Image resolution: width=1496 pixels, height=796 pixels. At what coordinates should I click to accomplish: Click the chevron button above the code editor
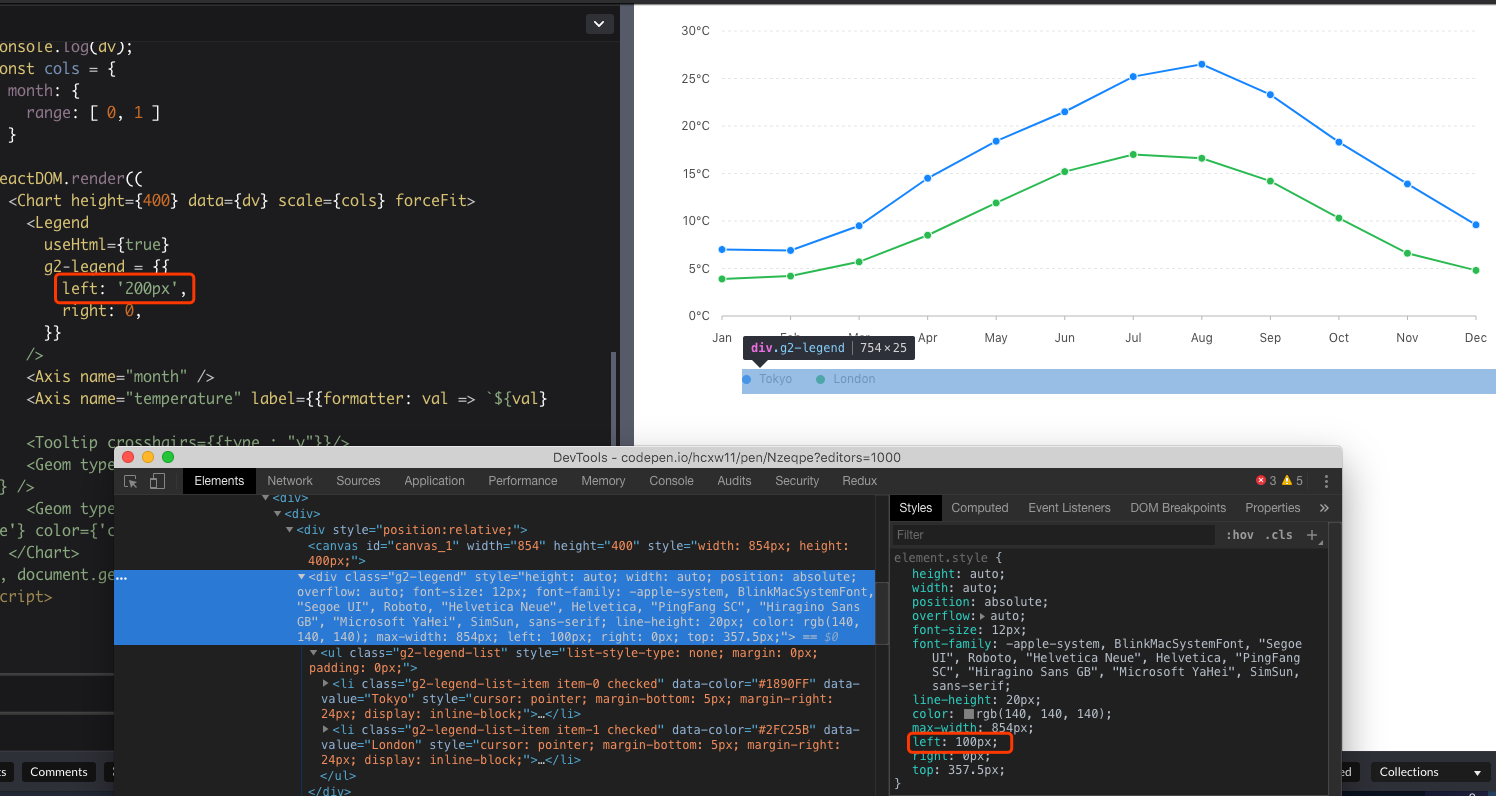coord(599,23)
